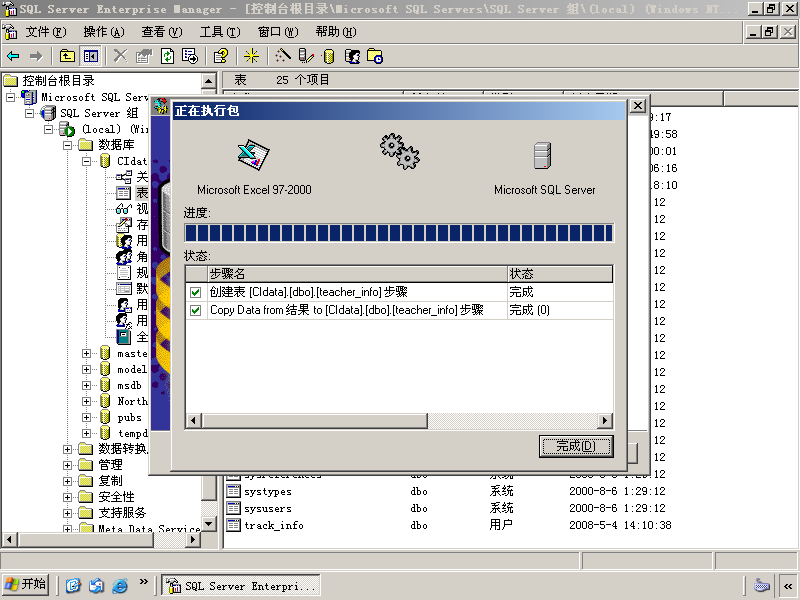Select the 安全性 folder in tree
The image size is (800, 600).
pyautogui.click(x=116, y=497)
